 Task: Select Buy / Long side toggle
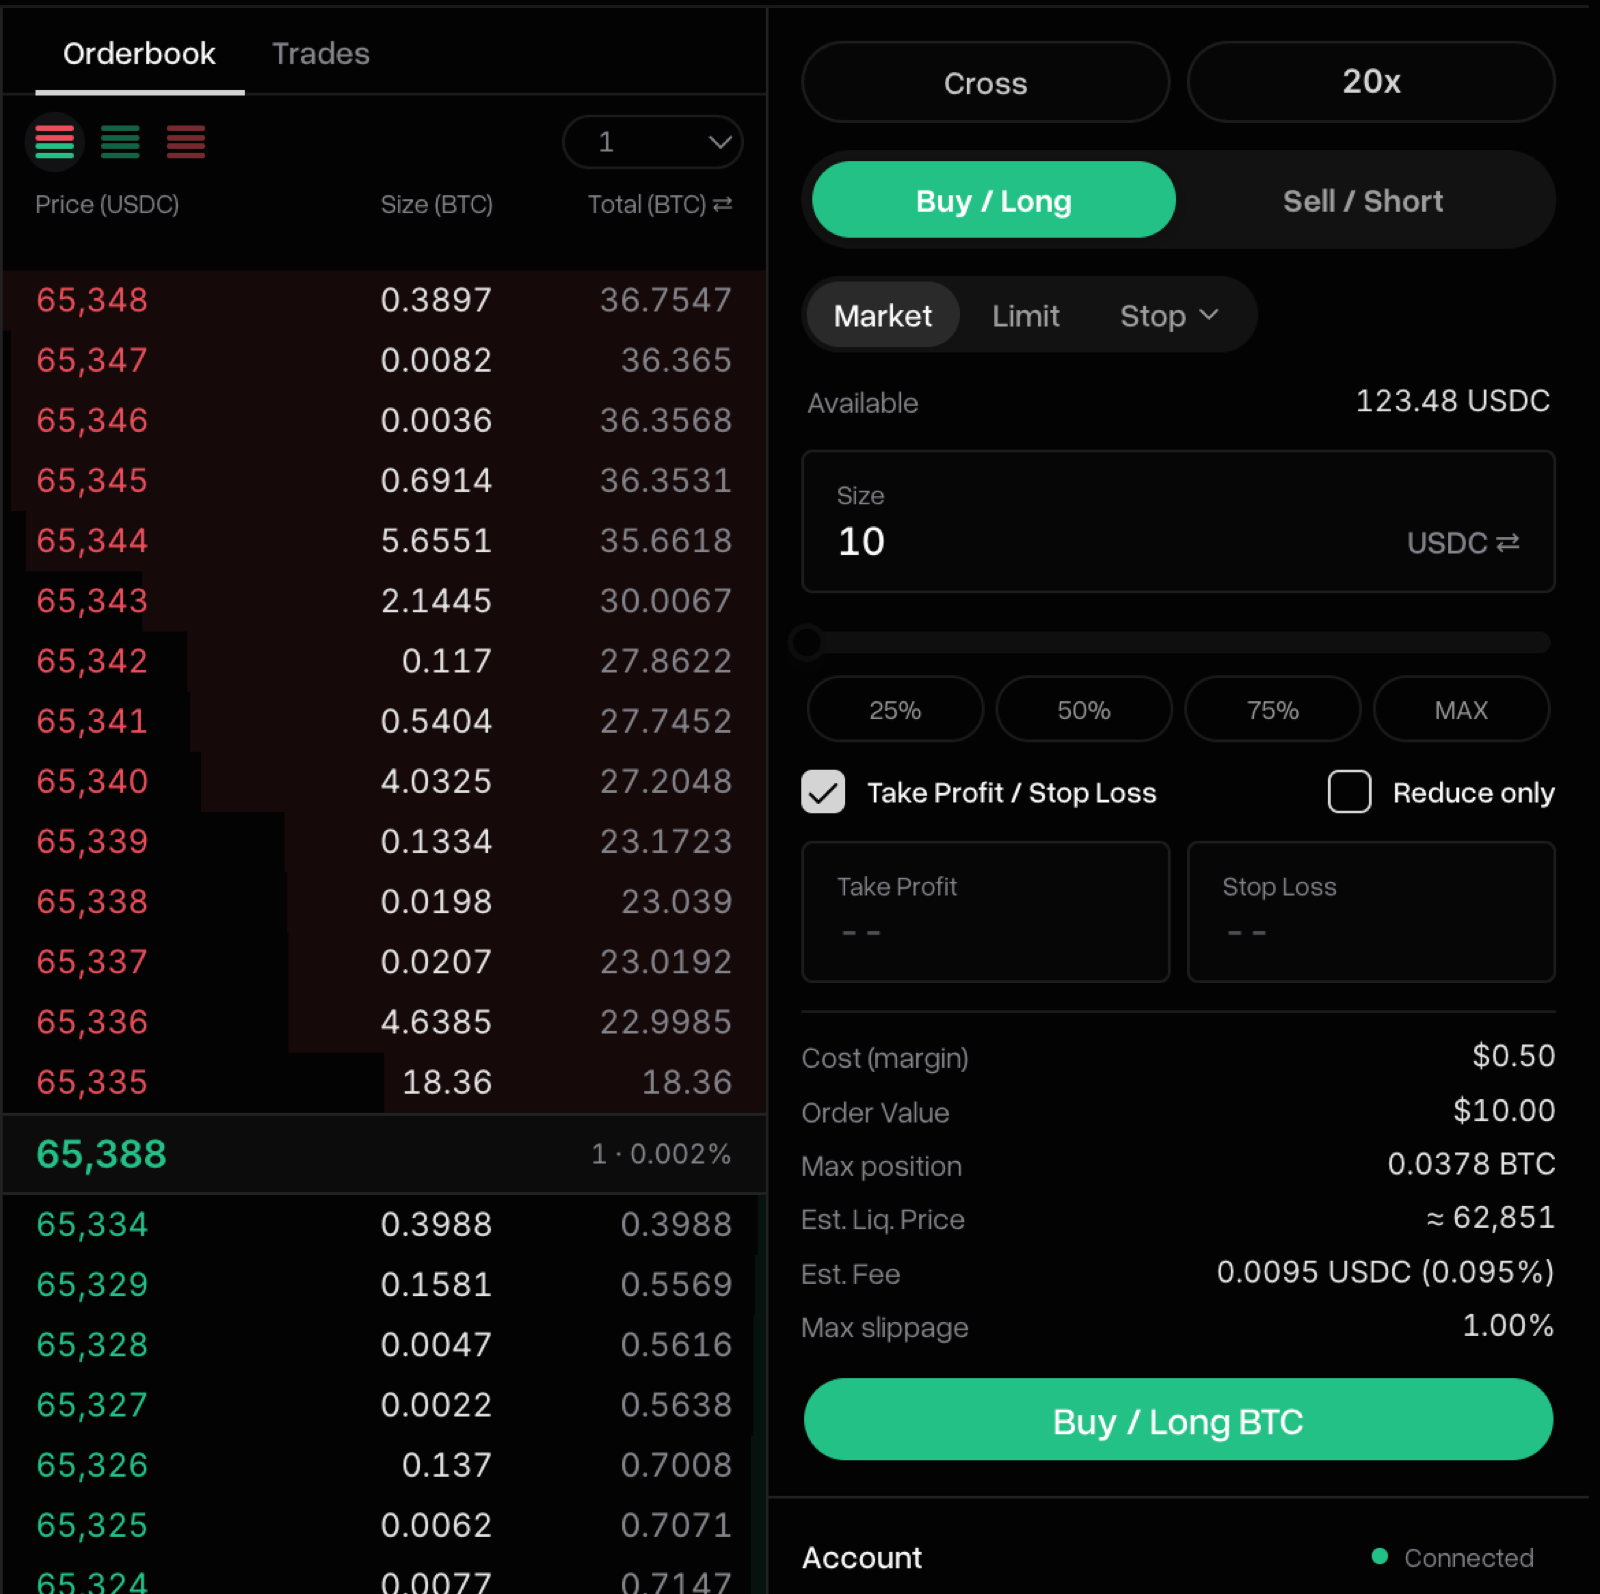(x=993, y=200)
